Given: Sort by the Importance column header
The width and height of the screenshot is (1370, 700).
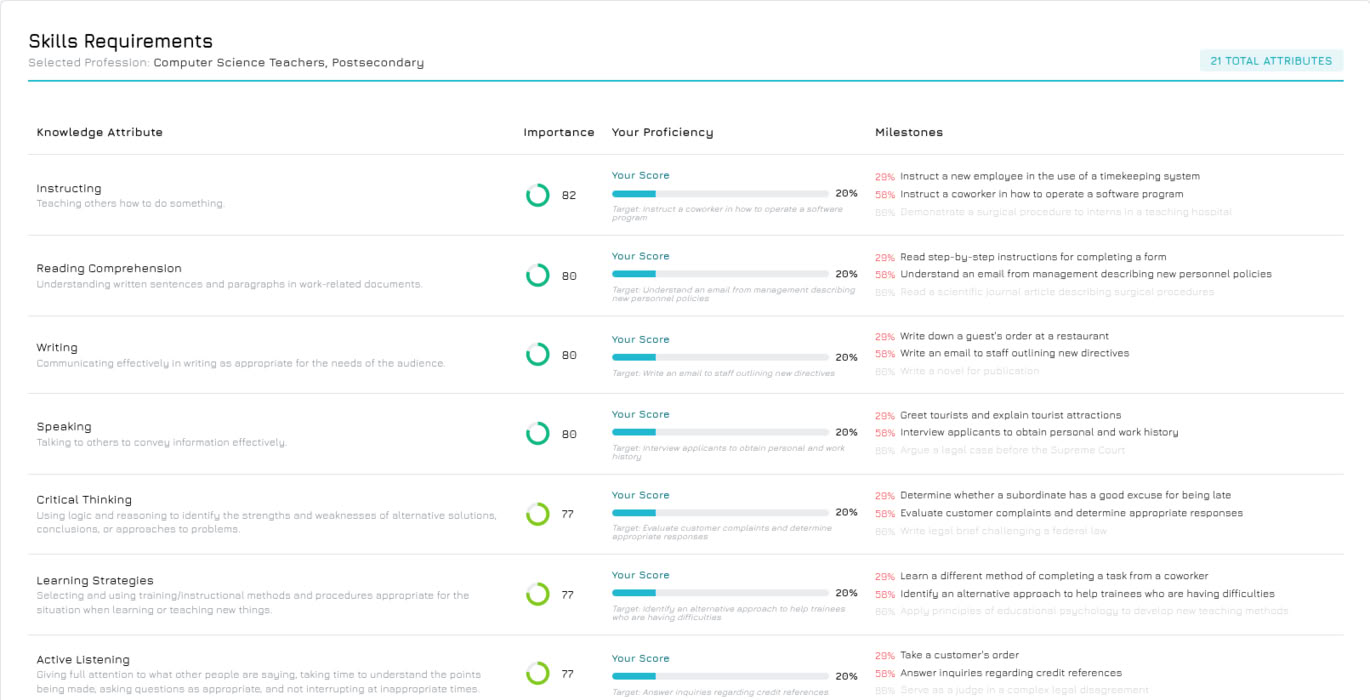Looking at the screenshot, I should [x=558, y=132].
